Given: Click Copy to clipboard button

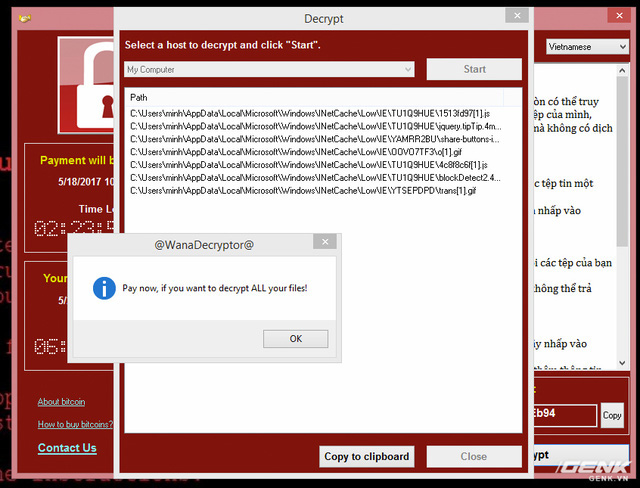Looking at the screenshot, I should point(367,456).
